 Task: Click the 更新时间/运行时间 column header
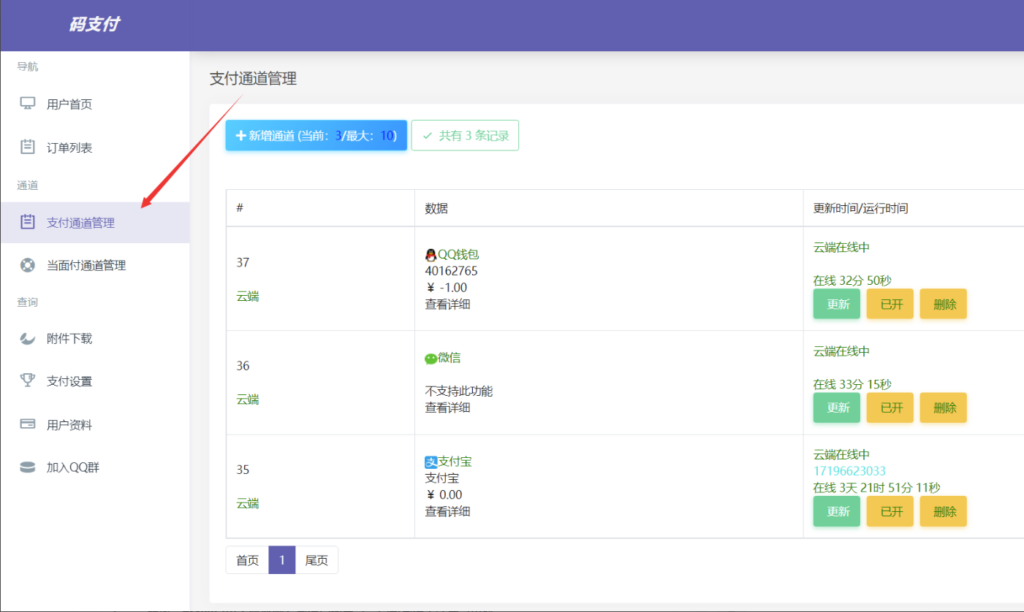pos(860,208)
